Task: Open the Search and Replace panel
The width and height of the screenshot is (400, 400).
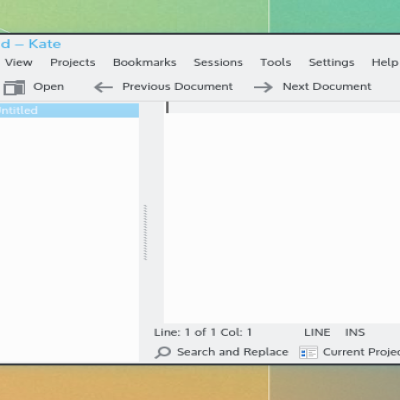Action: click(233, 352)
